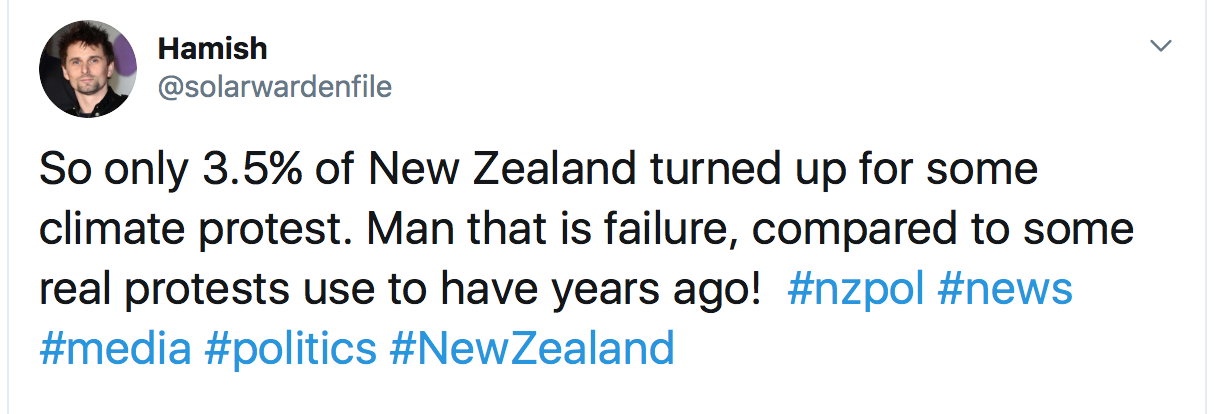This screenshot has width=1214, height=414.
Task: Select the #media hashtag
Action: (115, 349)
